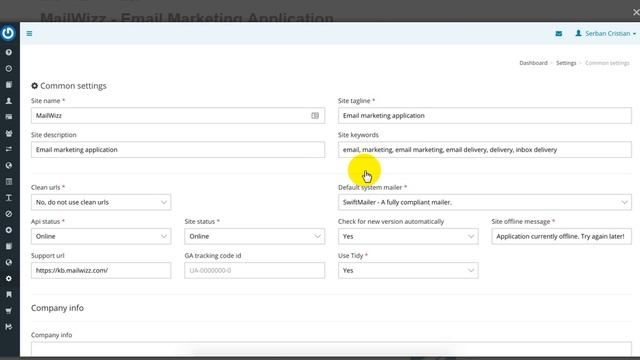Click the Company info section heading
Image resolution: width=640 pixels, height=360 pixels.
(x=57, y=308)
